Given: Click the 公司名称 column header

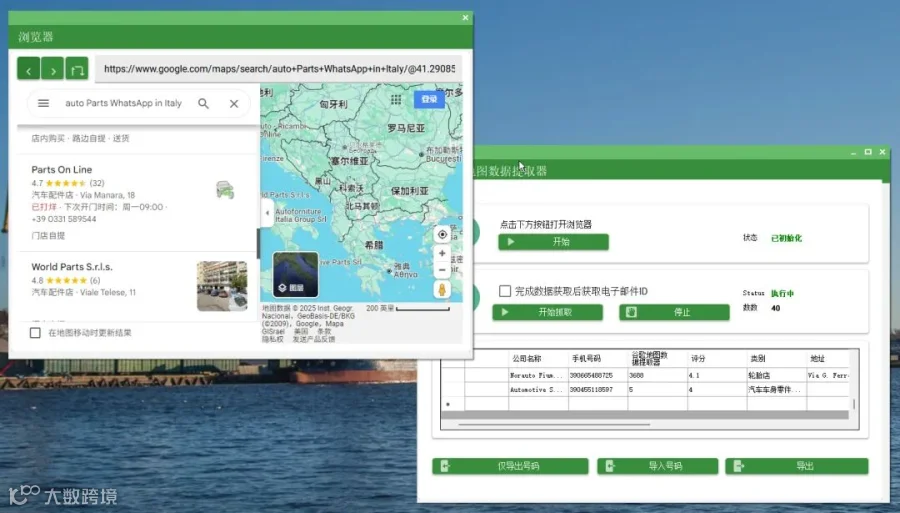Looking at the screenshot, I should [x=538, y=359].
